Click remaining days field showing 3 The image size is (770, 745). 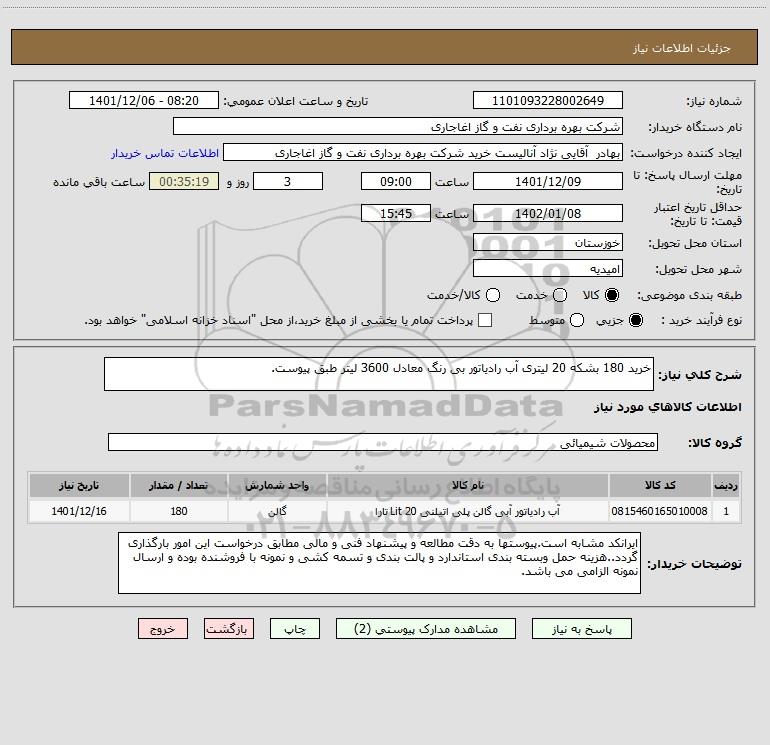coord(288,181)
